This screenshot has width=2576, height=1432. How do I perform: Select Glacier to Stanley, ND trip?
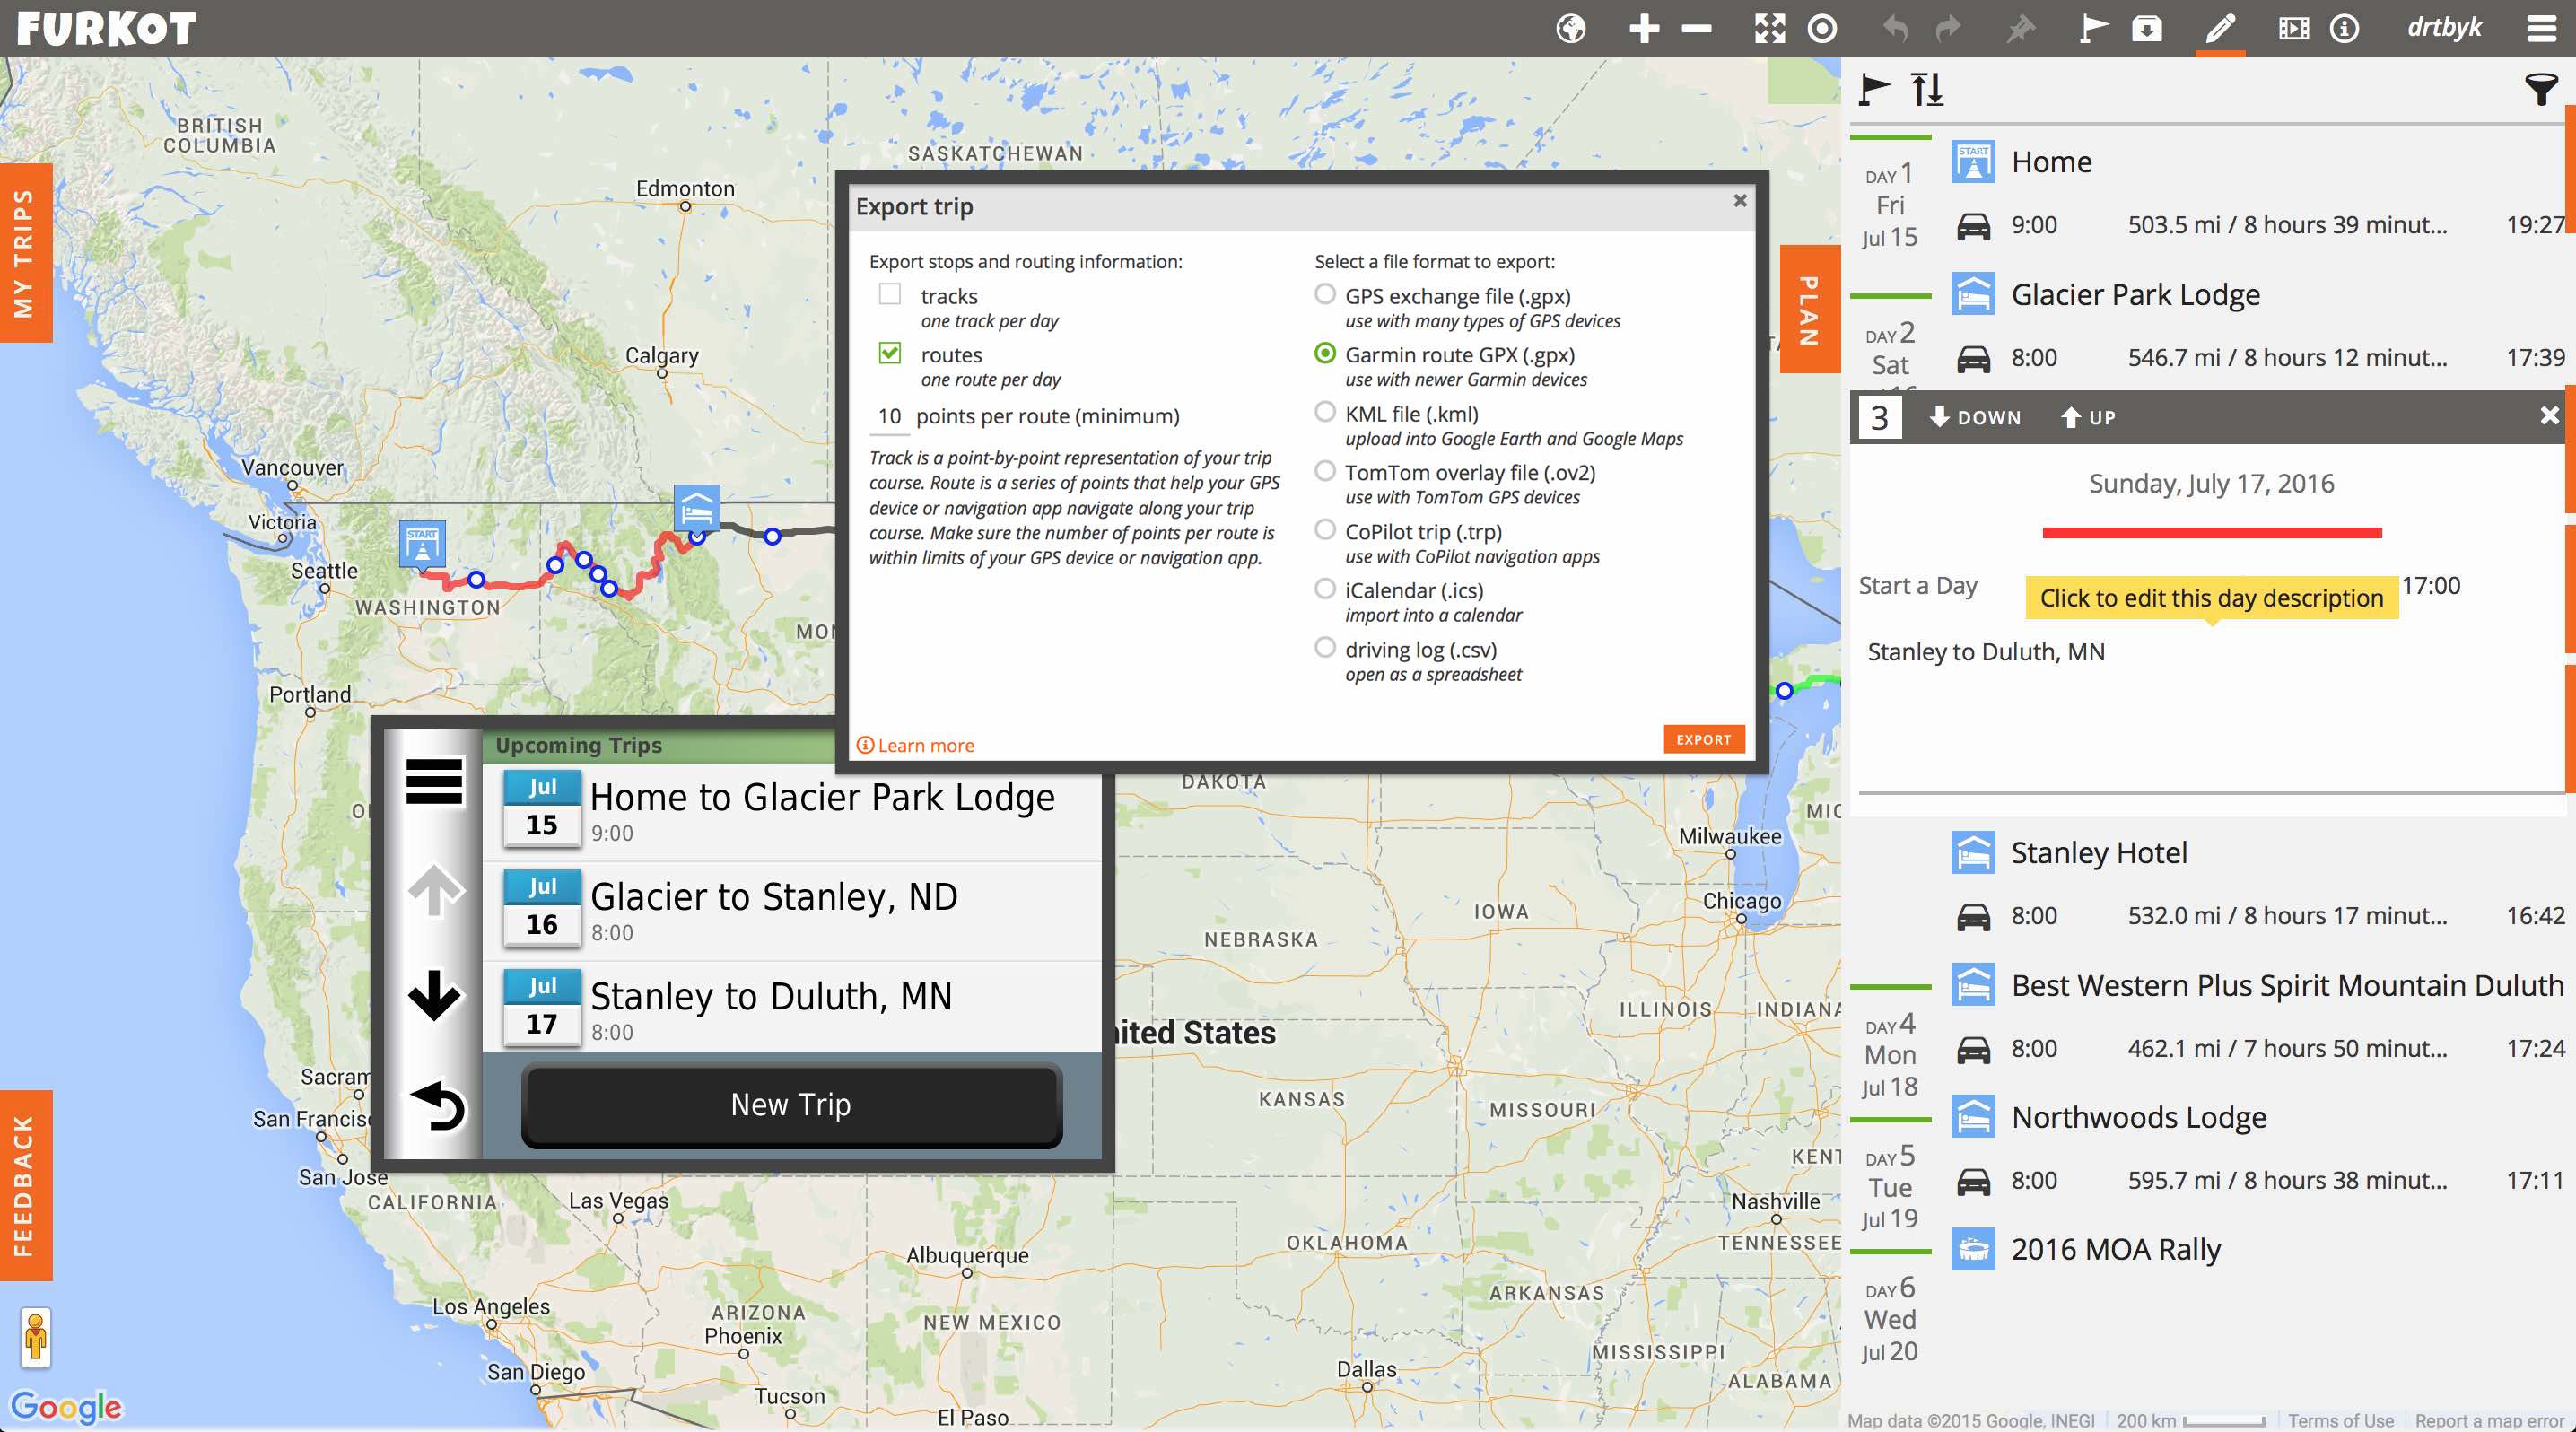point(792,911)
